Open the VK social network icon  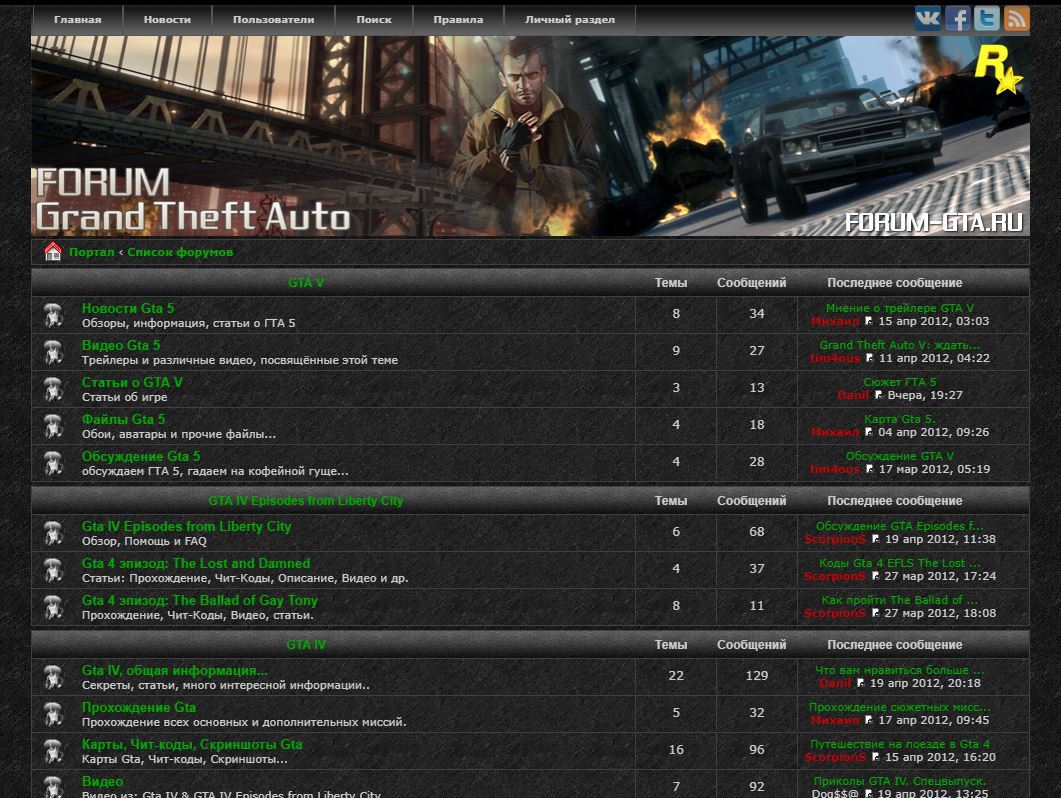tap(927, 18)
